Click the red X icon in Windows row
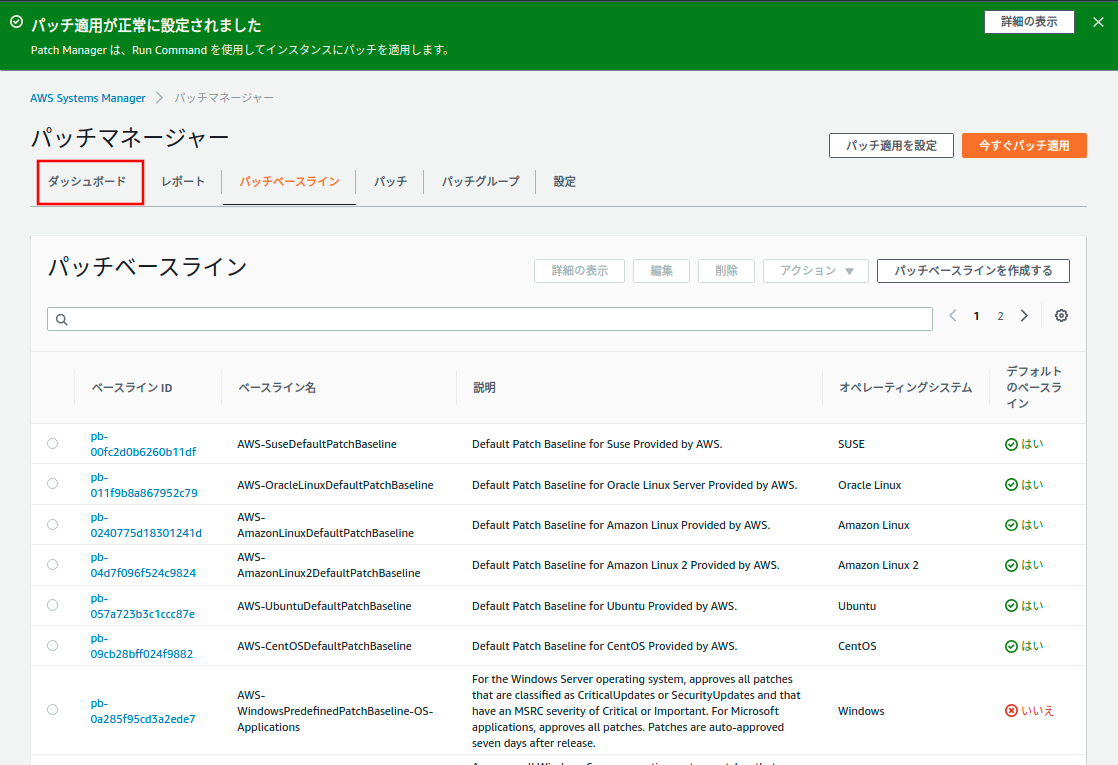The width and height of the screenshot is (1118, 765). pos(1011,711)
